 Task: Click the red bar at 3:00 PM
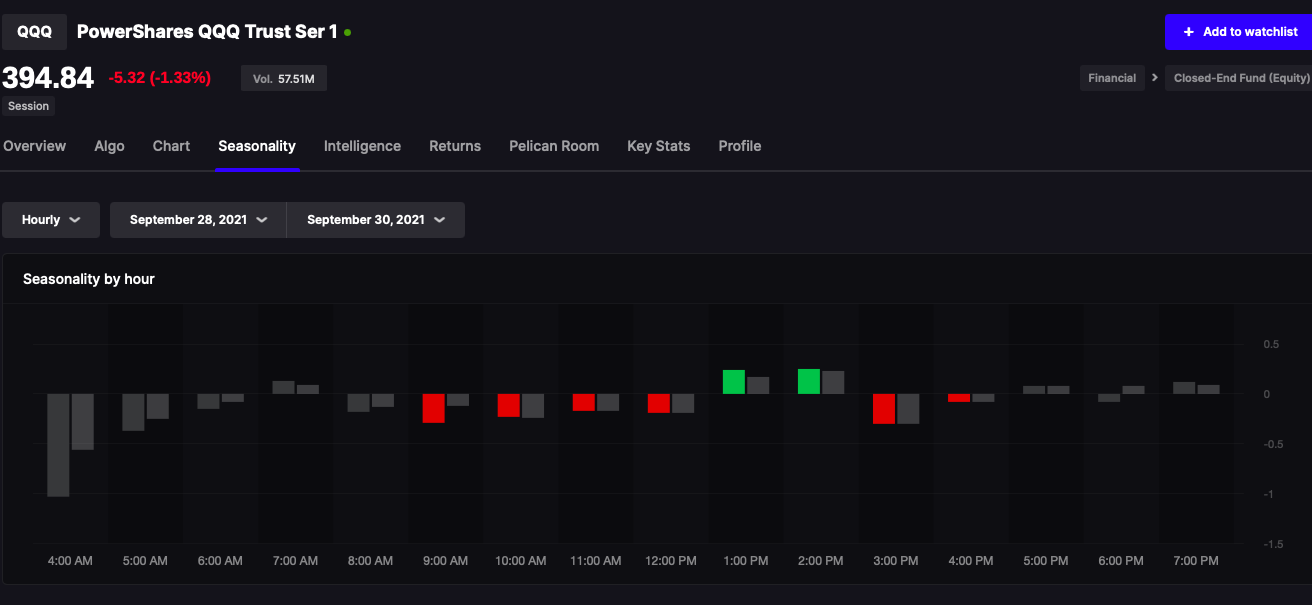click(884, 409)
